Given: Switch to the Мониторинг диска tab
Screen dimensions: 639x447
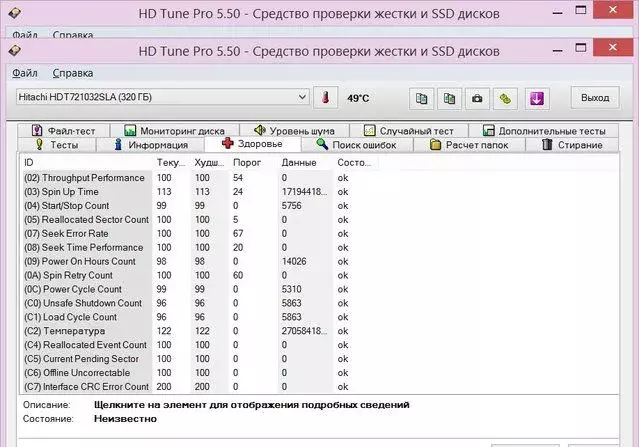Looking at the screenshot, I should (174, 130).
